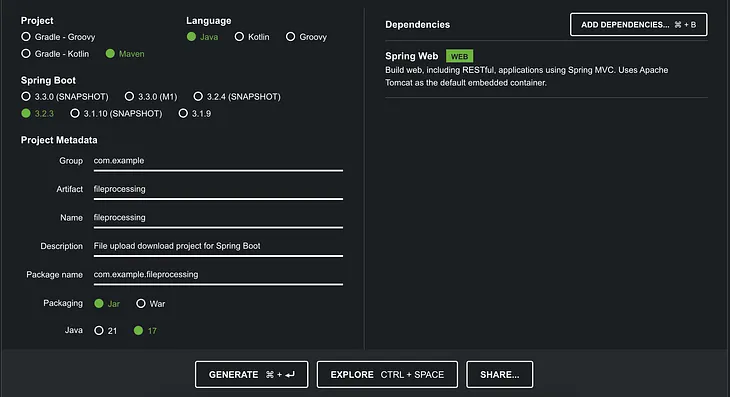The width and height of the screenshot is (730, 397).
Task: Click the Spring Web description text
Action: (526, 76)
